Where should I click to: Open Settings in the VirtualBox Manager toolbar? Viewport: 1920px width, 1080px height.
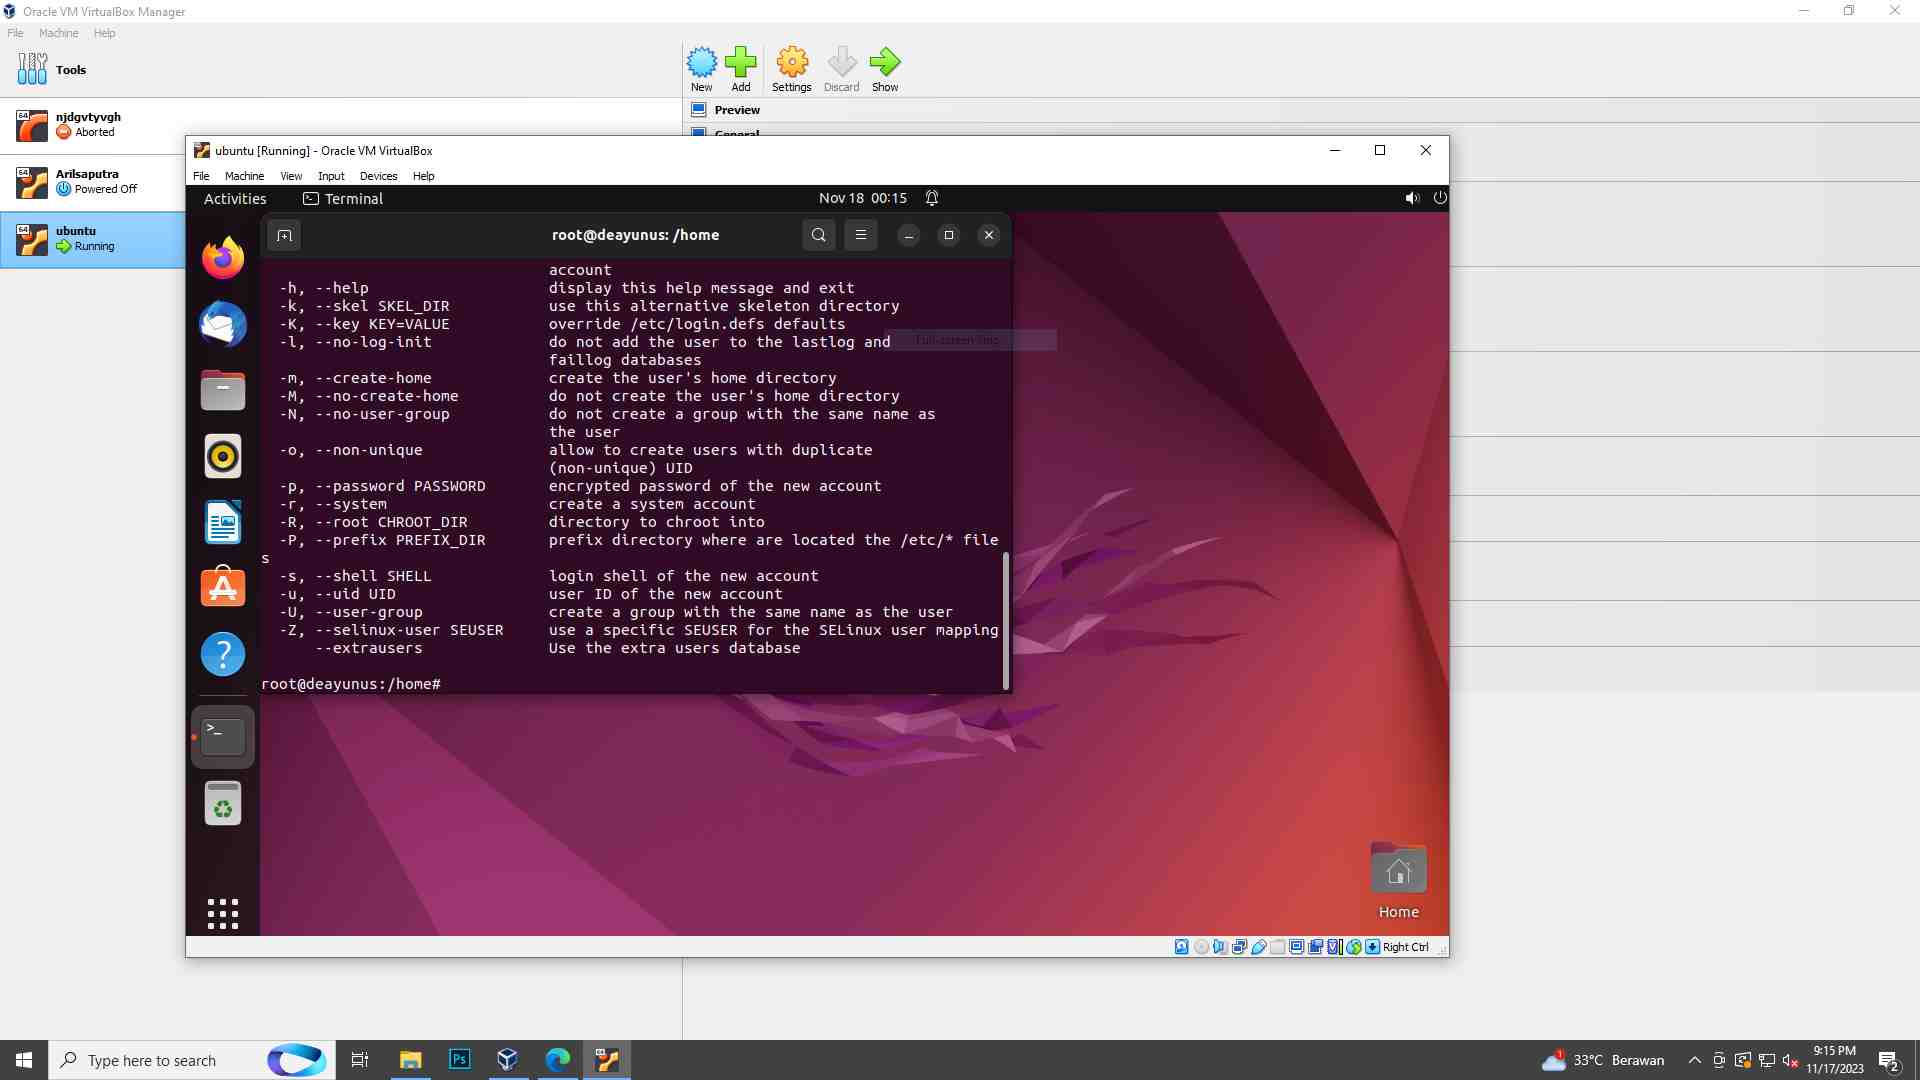[792, 69]
